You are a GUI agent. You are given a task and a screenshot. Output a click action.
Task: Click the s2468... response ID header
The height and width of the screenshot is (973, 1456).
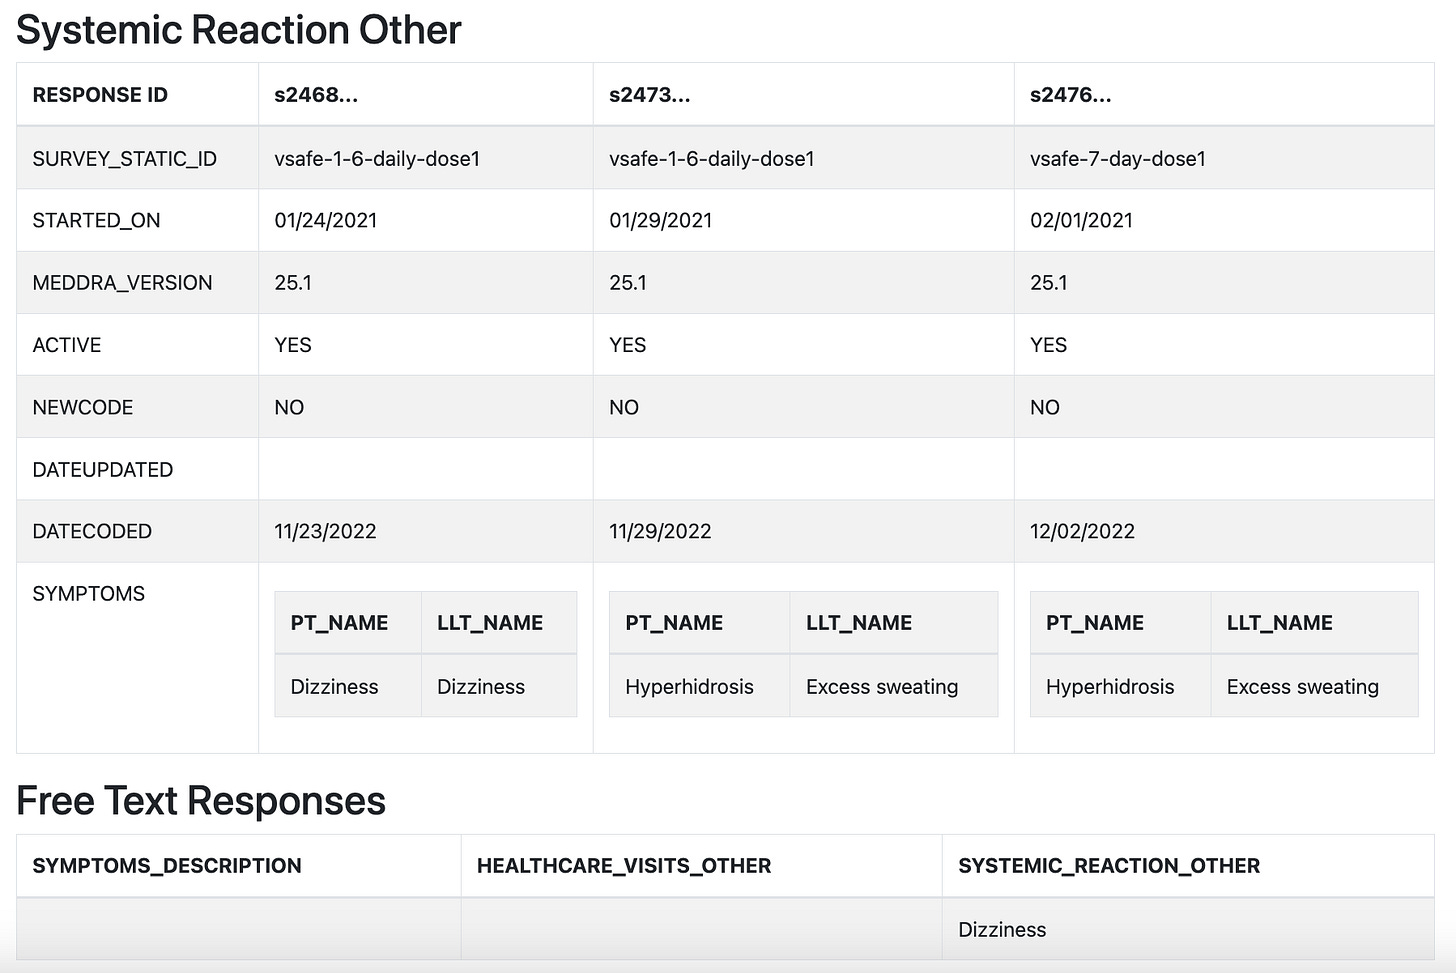[x=316, y=95]
